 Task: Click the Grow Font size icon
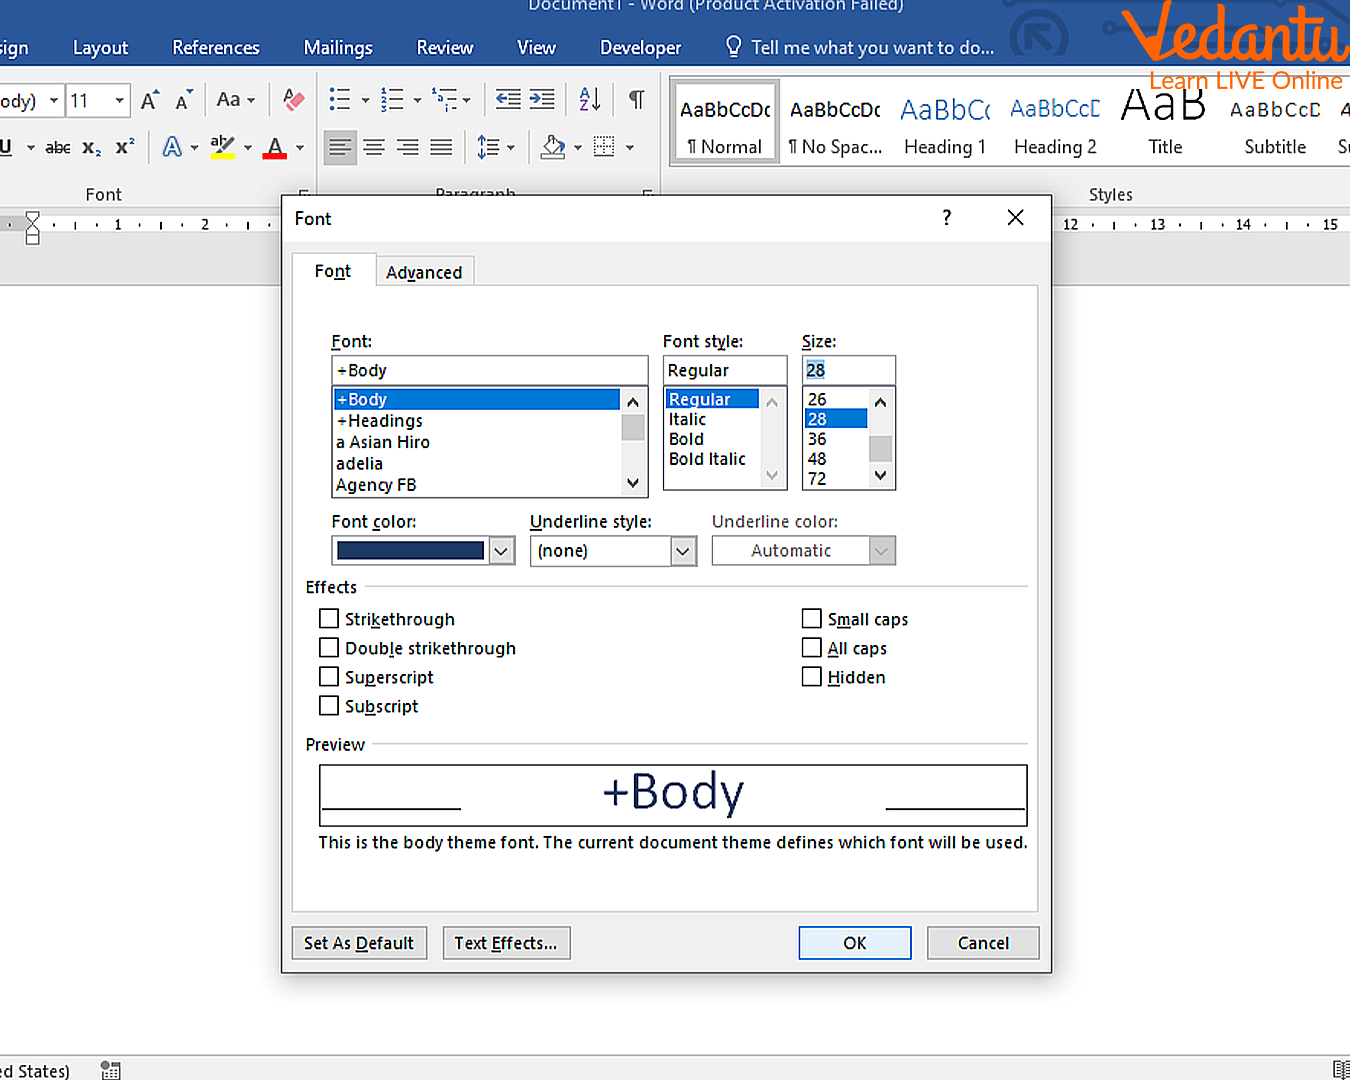coord(149,101)
